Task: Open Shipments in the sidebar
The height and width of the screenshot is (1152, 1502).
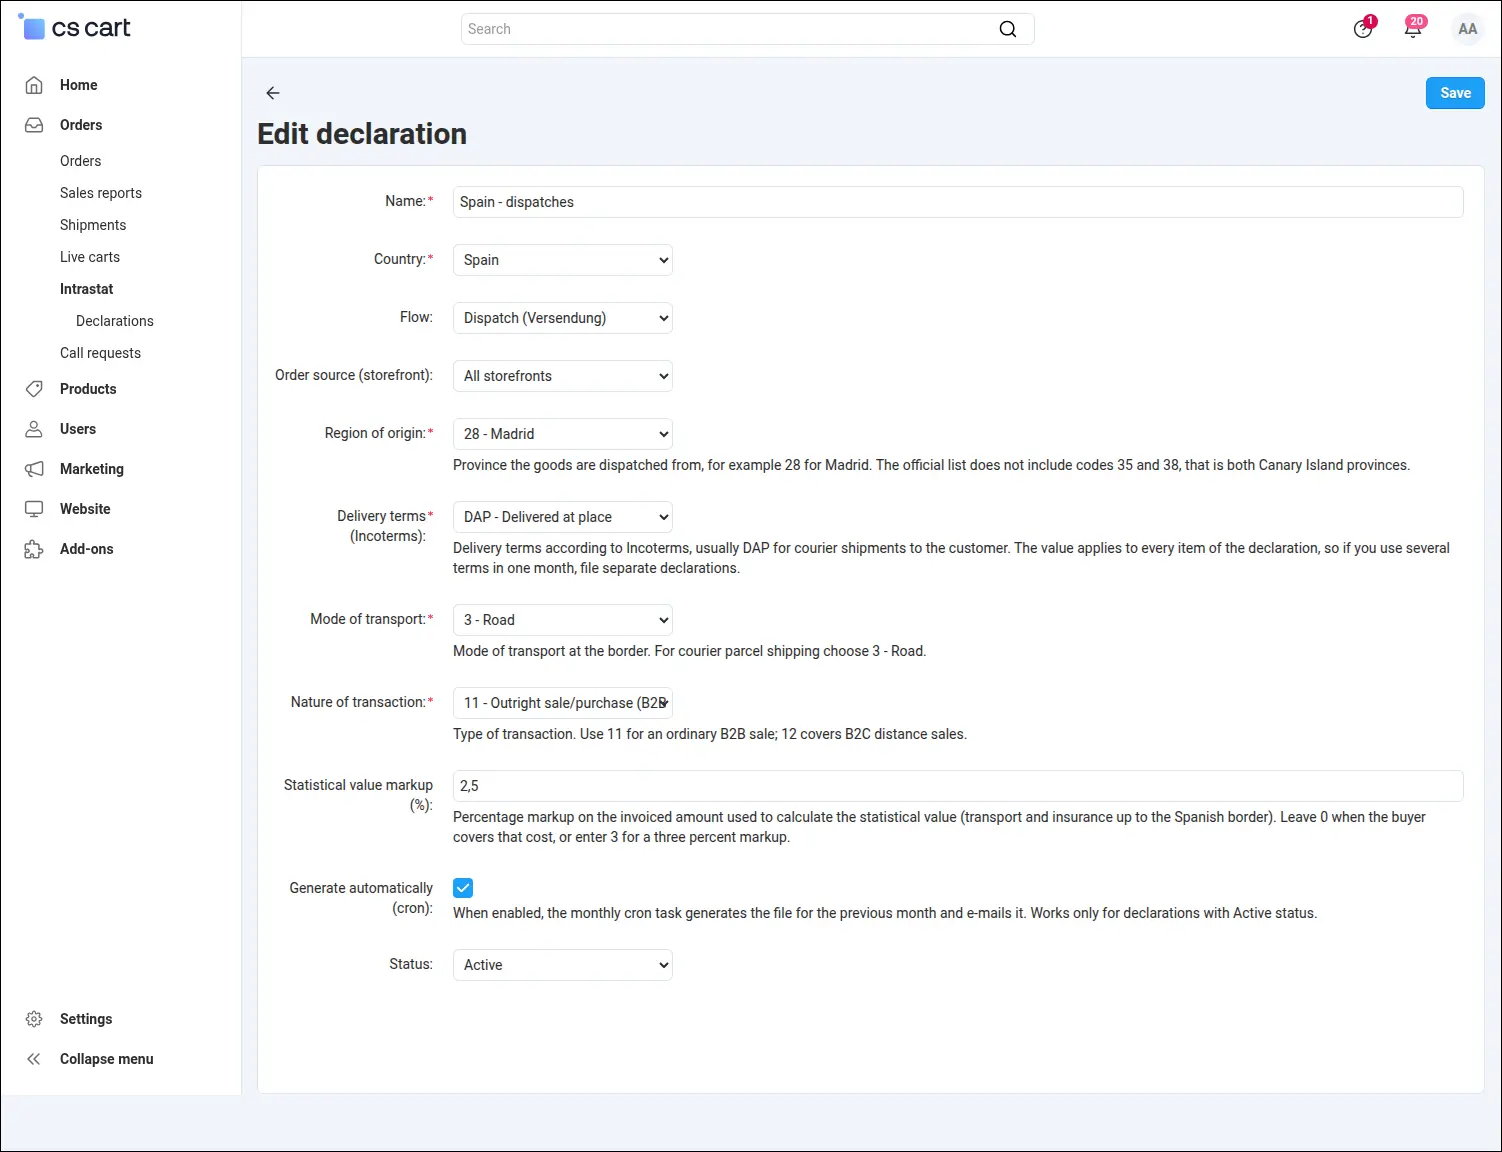Action: tap(93, 225)
